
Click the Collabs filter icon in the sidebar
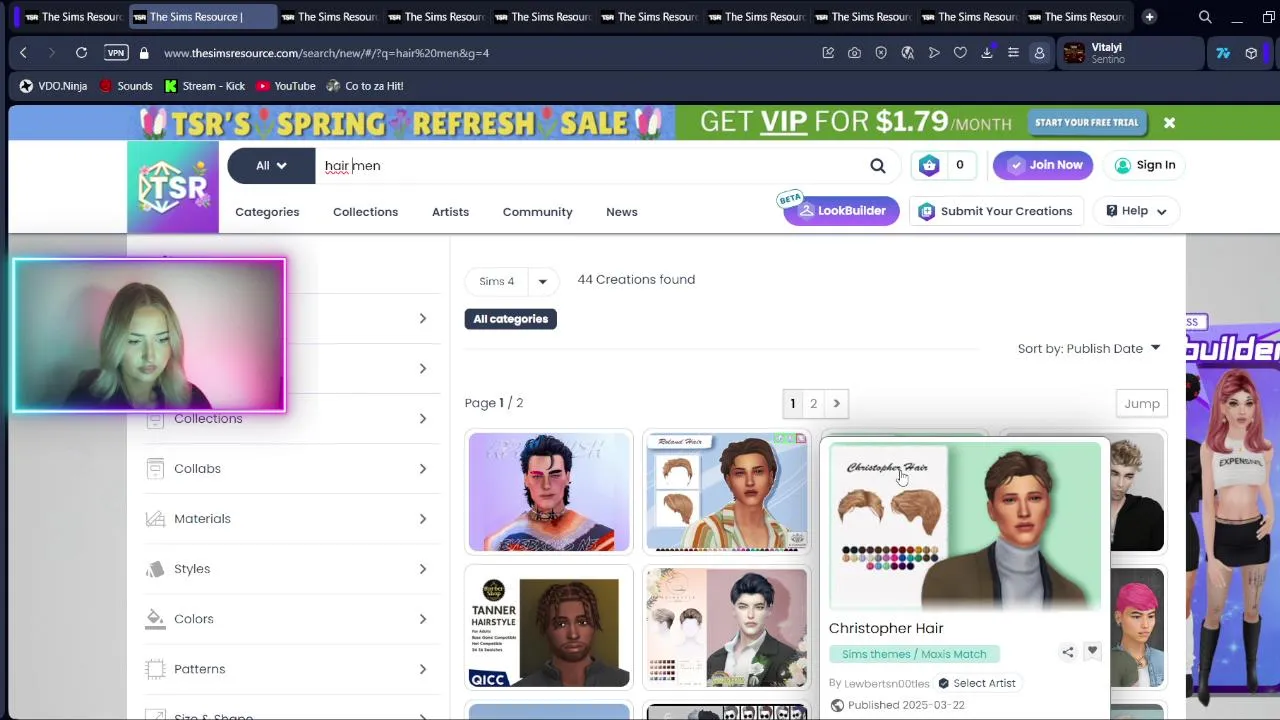point(155,469)
